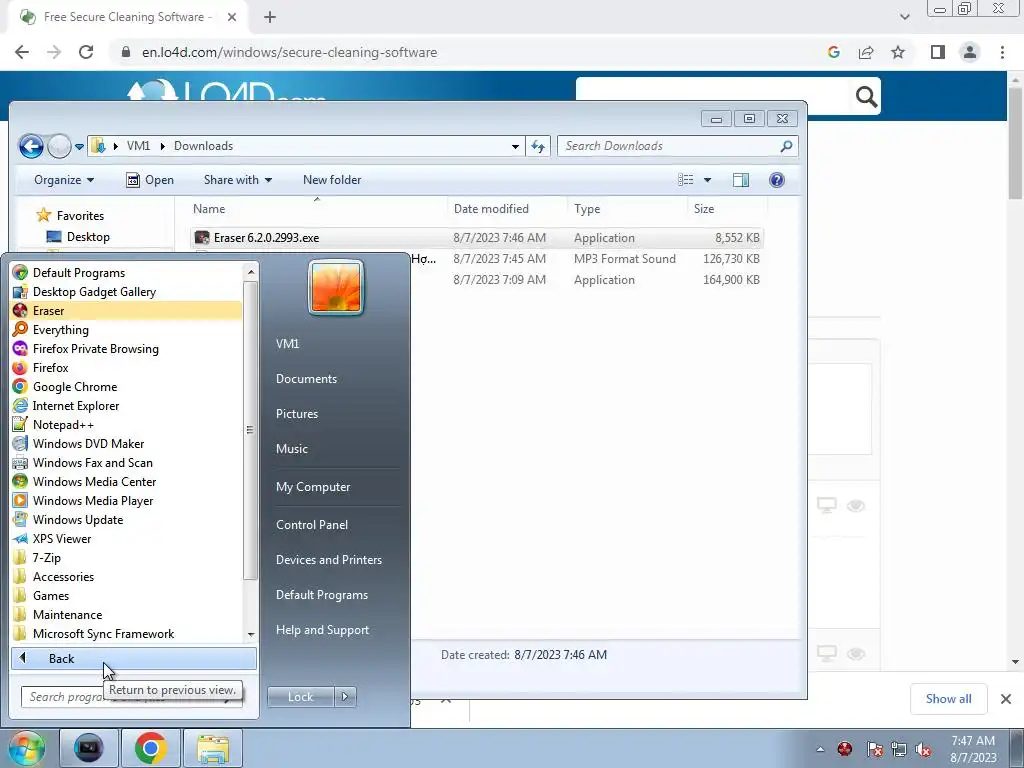
Task: Open a new Chrome tab
Action: pyautogui.click(x=270, y=17)
